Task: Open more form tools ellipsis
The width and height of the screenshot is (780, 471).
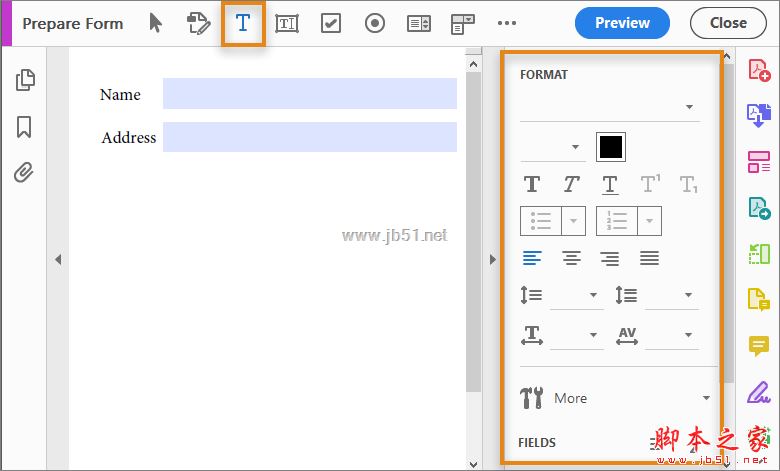Action: (506, 23)
